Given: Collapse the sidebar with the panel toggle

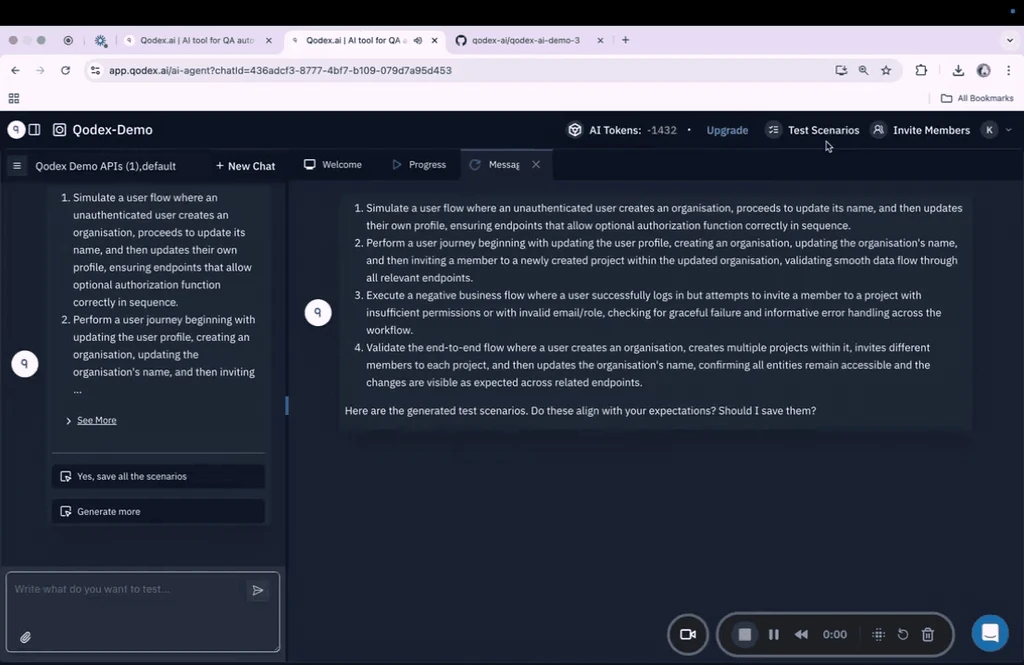Looking at the screenshot, I should point(35,129).
